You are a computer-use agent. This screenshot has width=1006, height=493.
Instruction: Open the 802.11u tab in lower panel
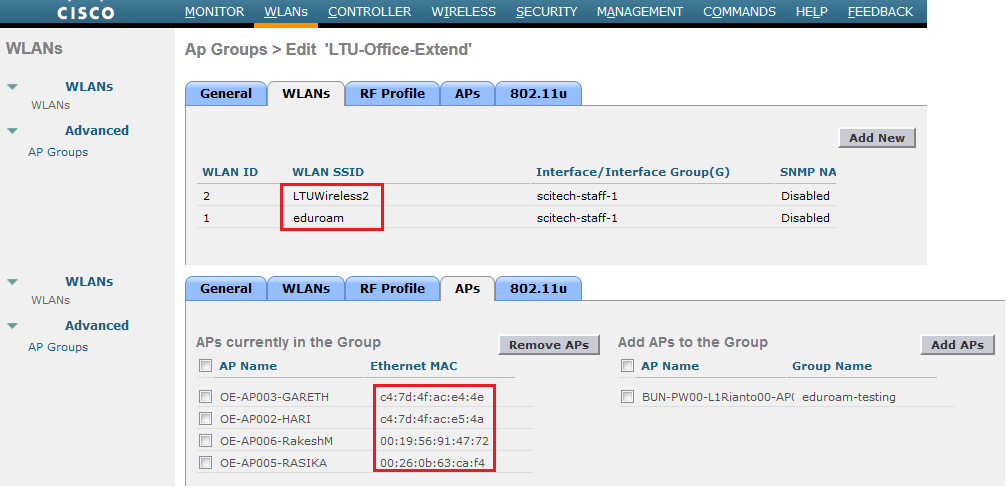pyautogui.click(x=538, y=289)
